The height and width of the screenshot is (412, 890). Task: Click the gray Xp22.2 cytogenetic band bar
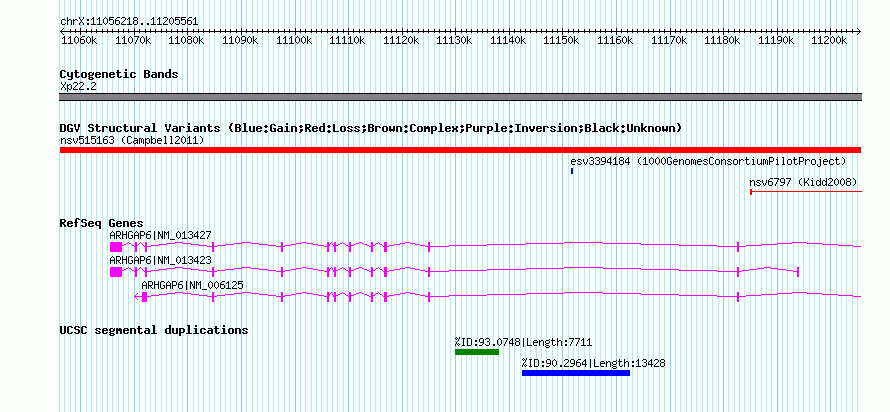click(x=460, y=97)
